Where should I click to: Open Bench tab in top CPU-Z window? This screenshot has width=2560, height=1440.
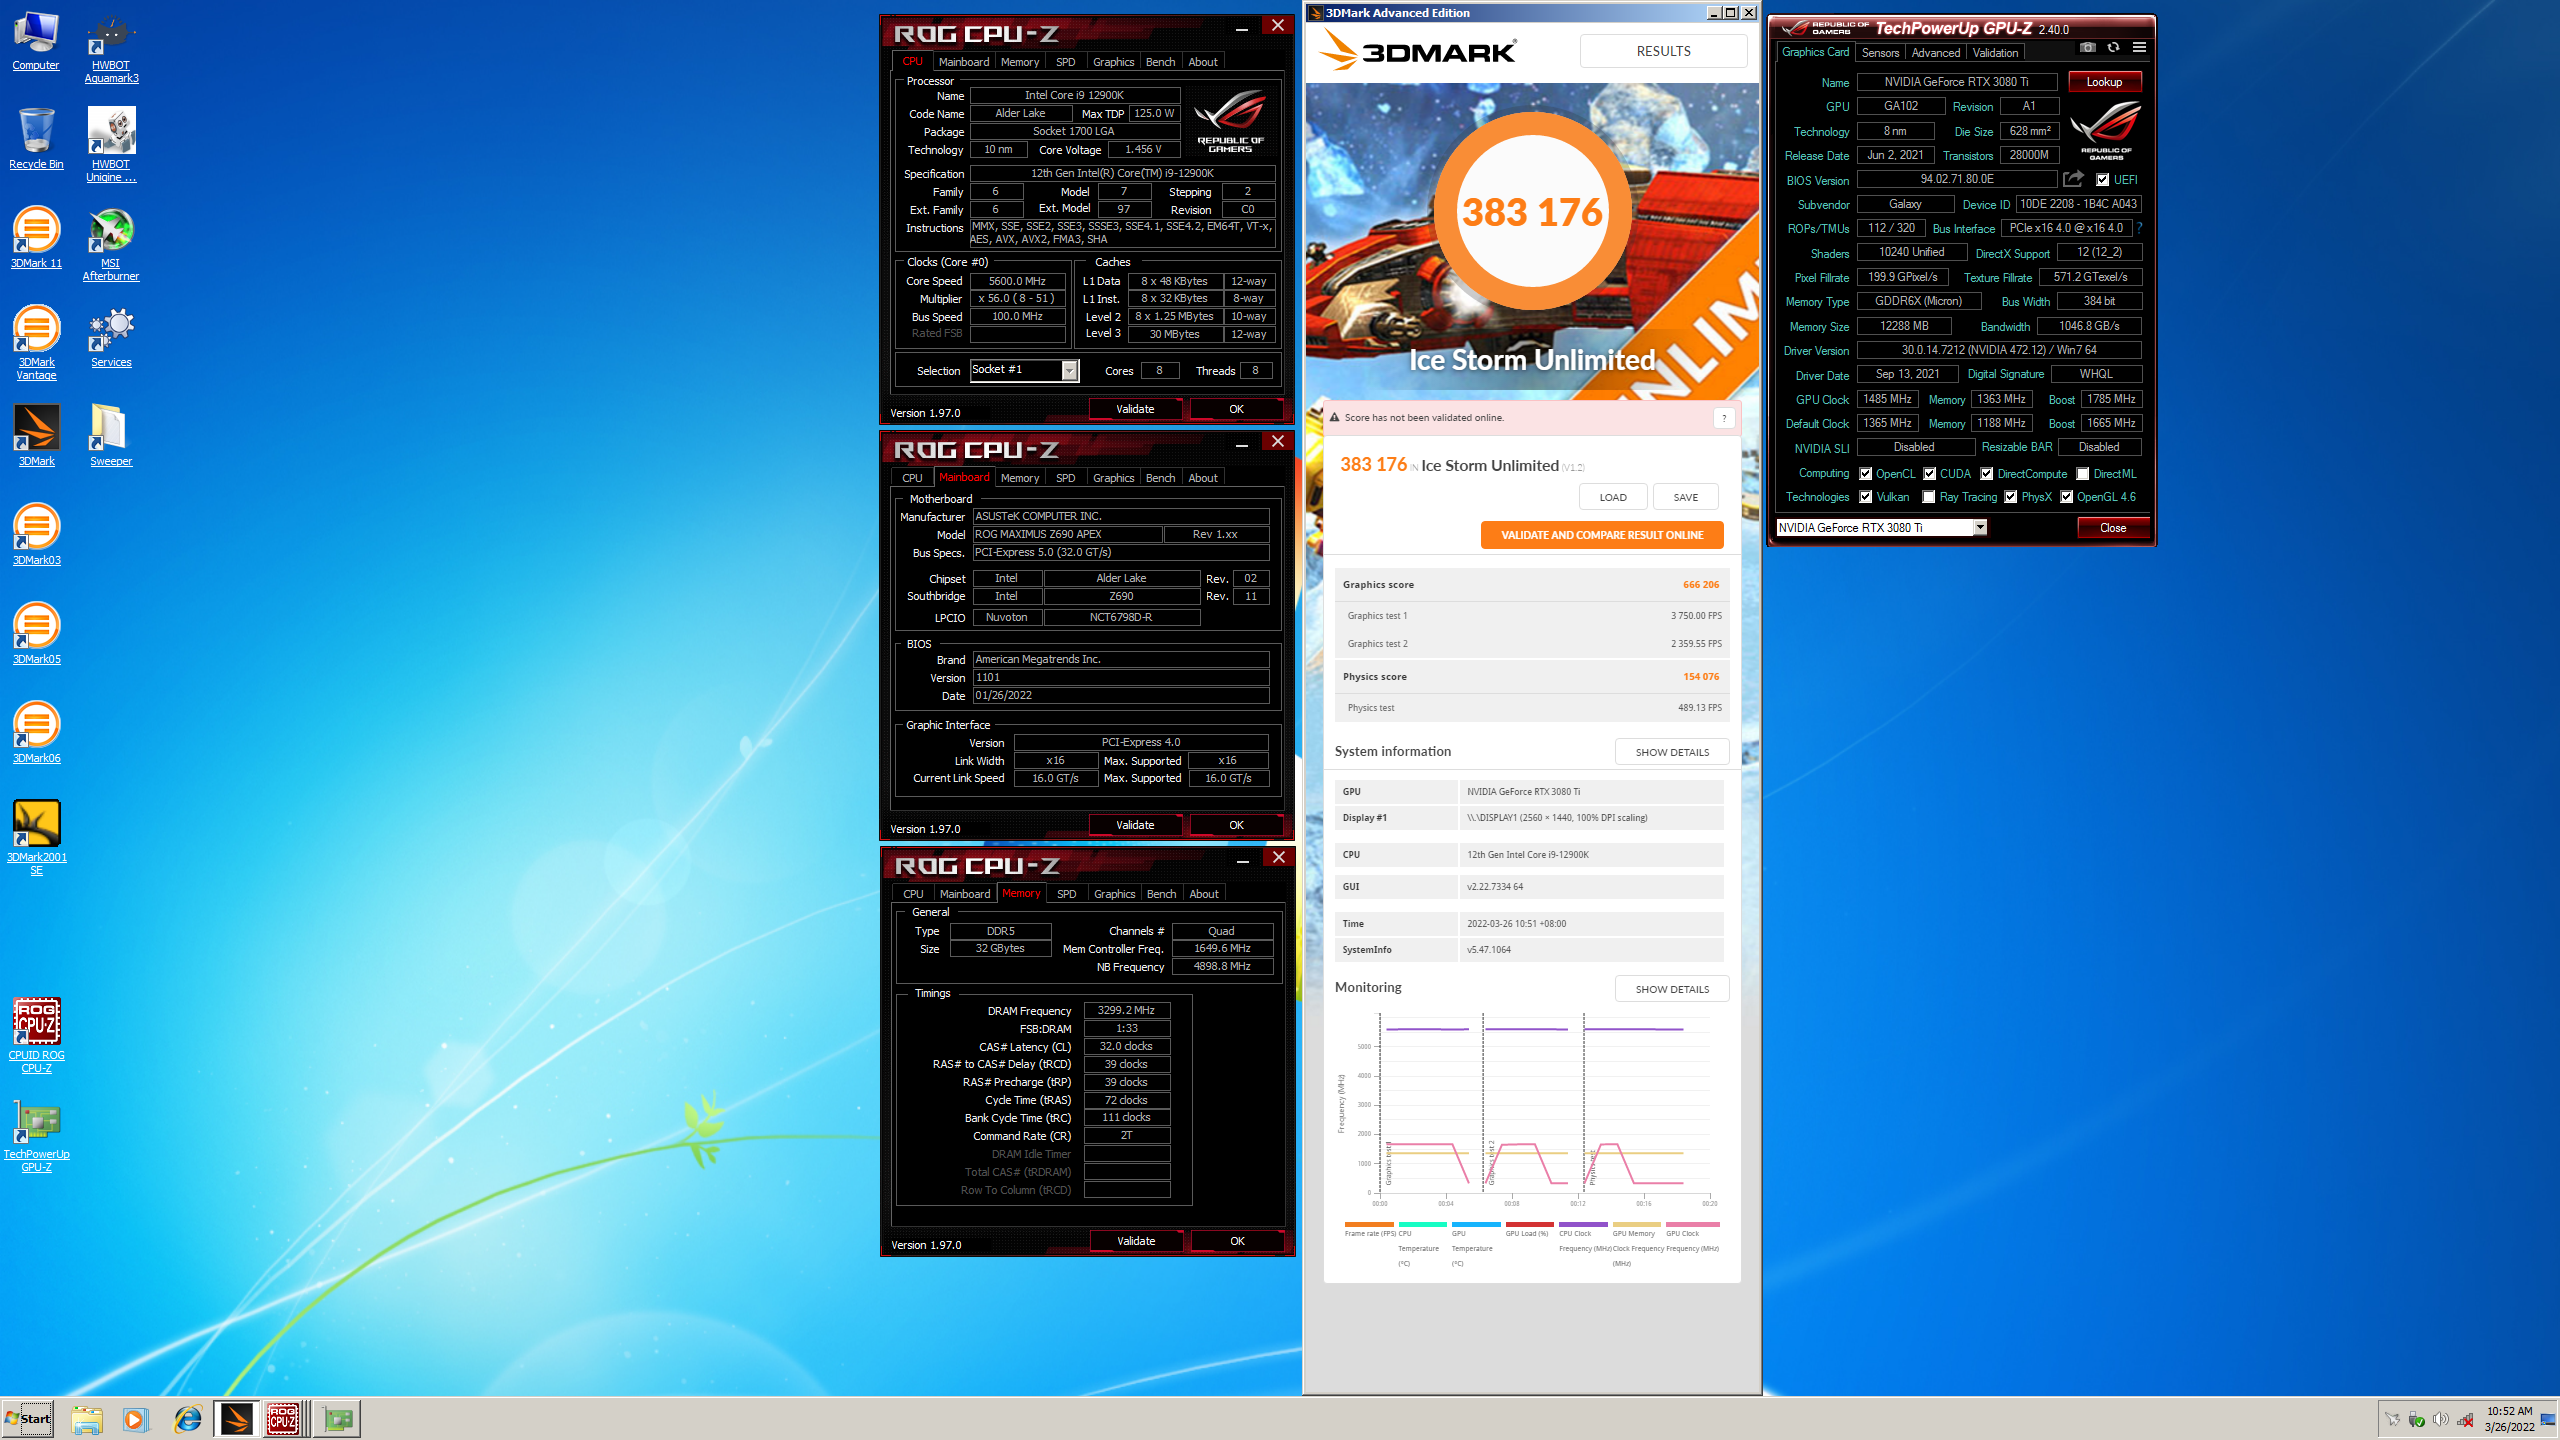point(1160,62)
